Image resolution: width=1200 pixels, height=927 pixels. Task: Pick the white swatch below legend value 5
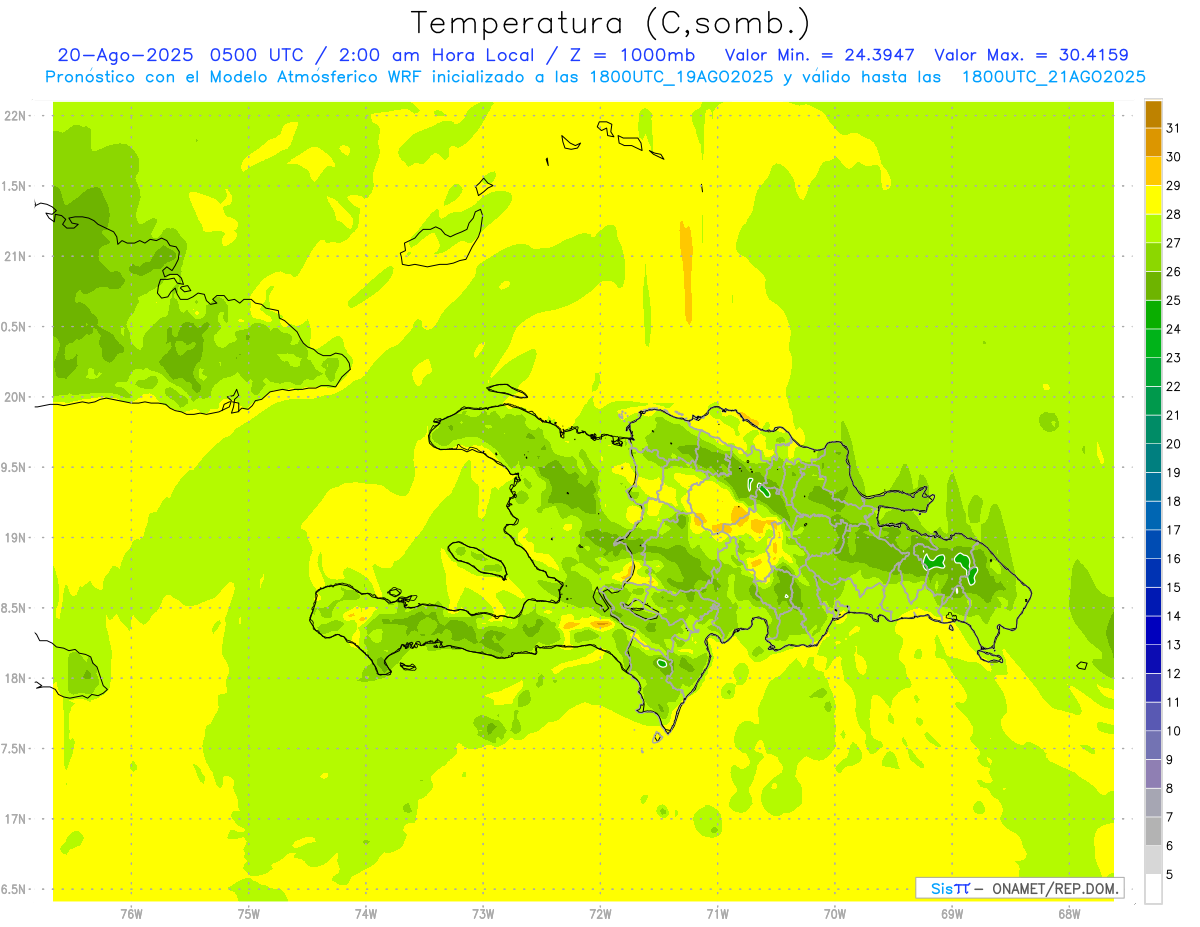[x=1153, y=888]
